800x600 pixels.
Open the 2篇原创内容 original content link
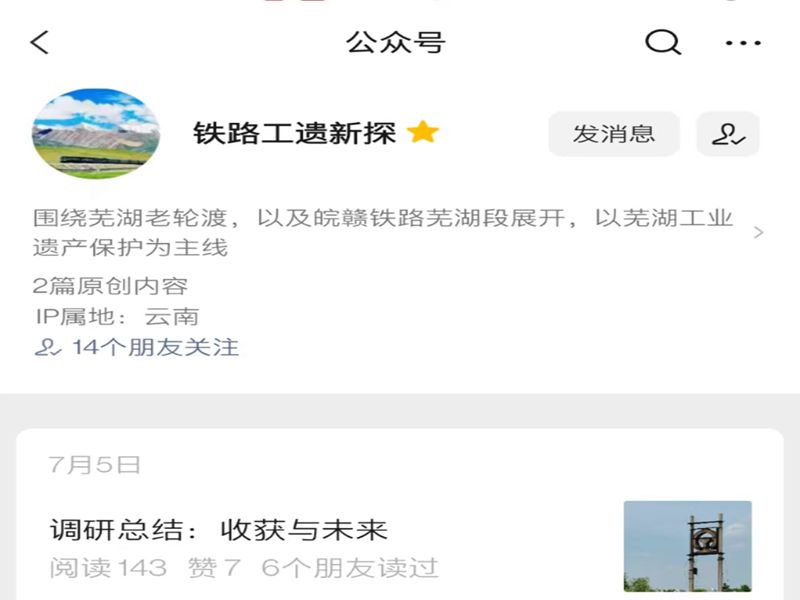110,286
